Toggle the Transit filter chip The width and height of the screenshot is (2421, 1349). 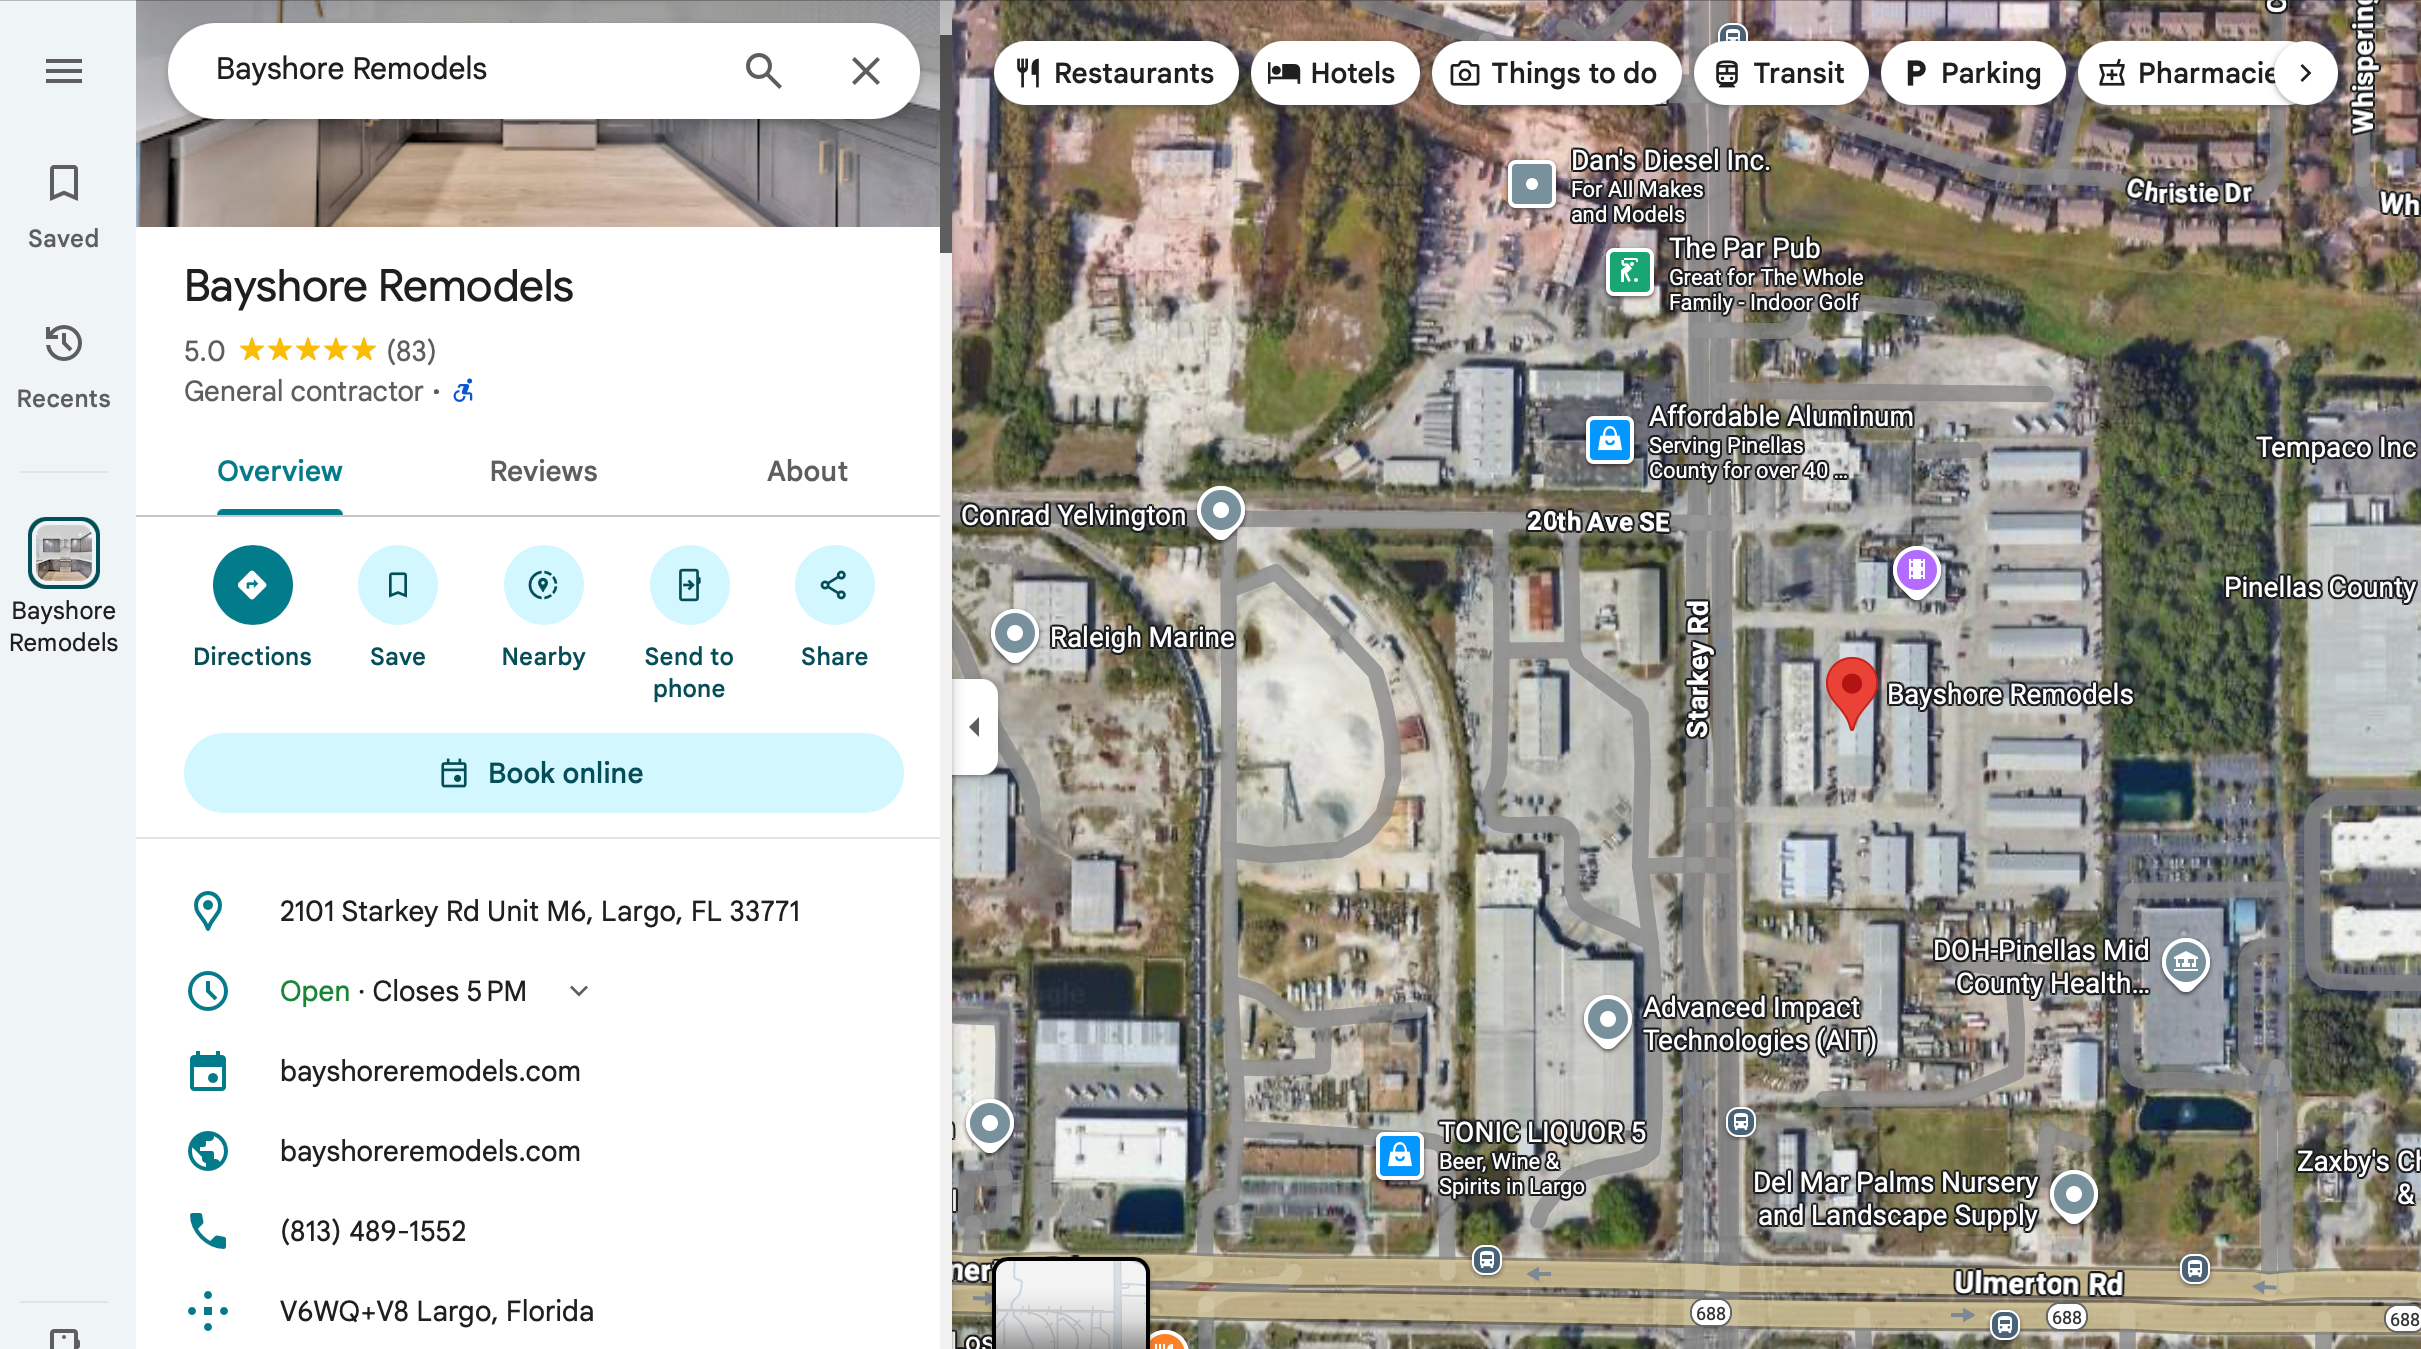pos(1780,73)
